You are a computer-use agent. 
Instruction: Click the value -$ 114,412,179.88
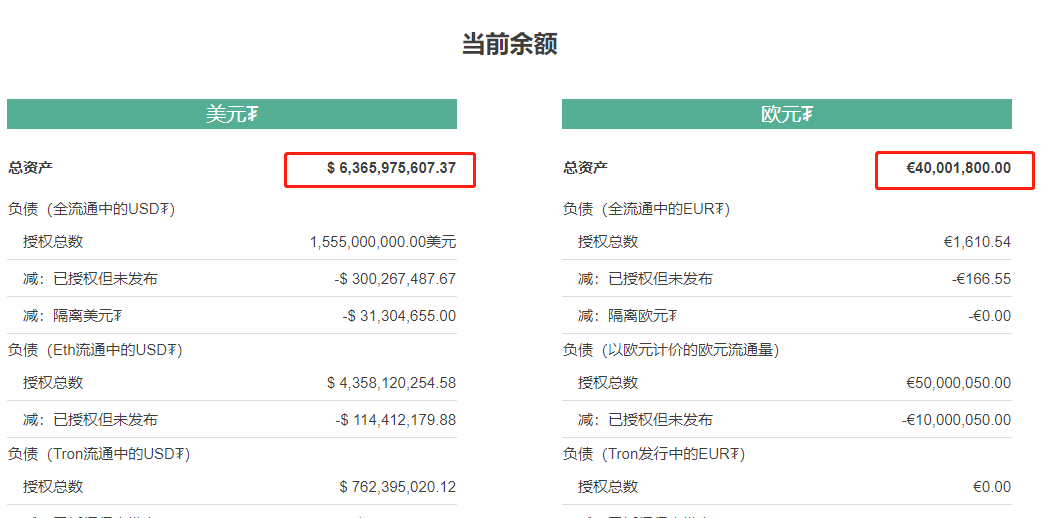pyautogui.click(x=395, y=420)
